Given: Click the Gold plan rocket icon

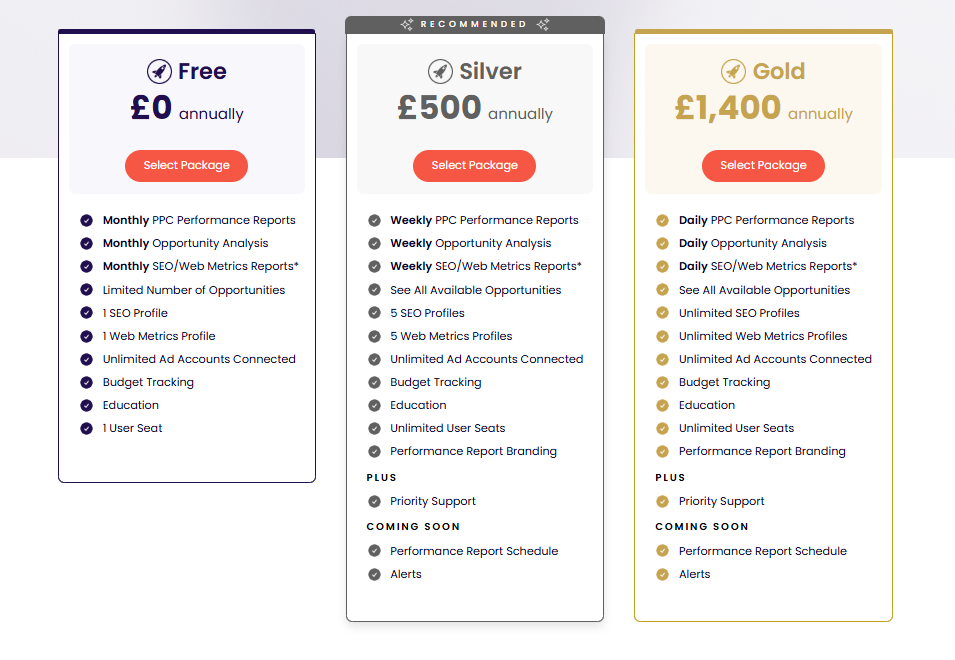Looking at the screenshot, I should pos(733,71).
